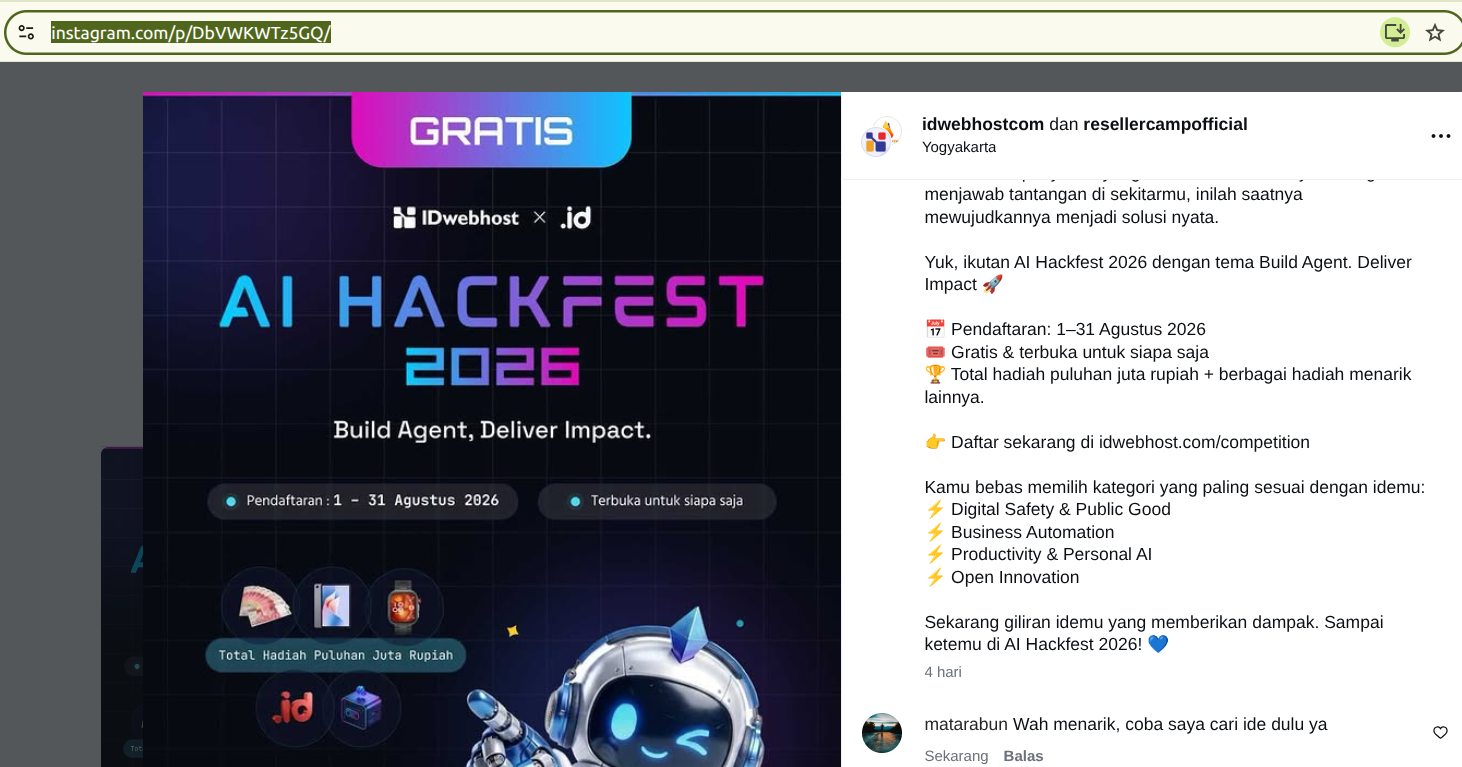Click the "Digital Safety & Public Good" category line
Image resolution: width=1462 pixels, height=767 pixels.
(1048, 509)
